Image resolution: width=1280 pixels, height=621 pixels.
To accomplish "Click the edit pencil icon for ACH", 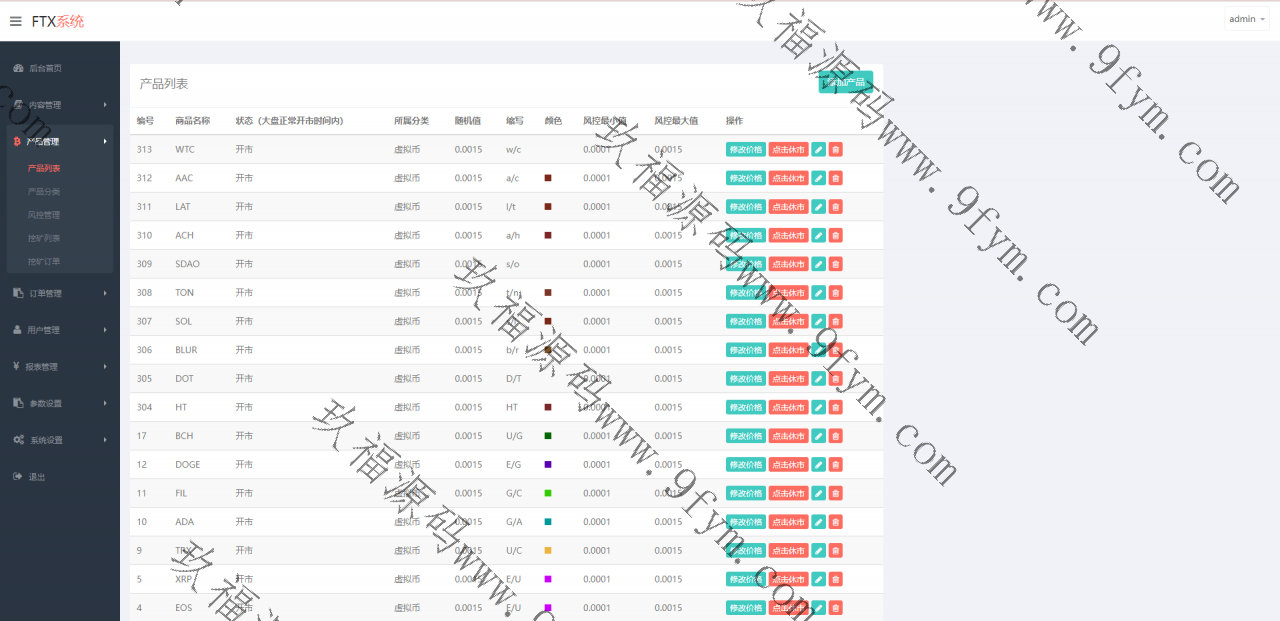I will point(818,236).
